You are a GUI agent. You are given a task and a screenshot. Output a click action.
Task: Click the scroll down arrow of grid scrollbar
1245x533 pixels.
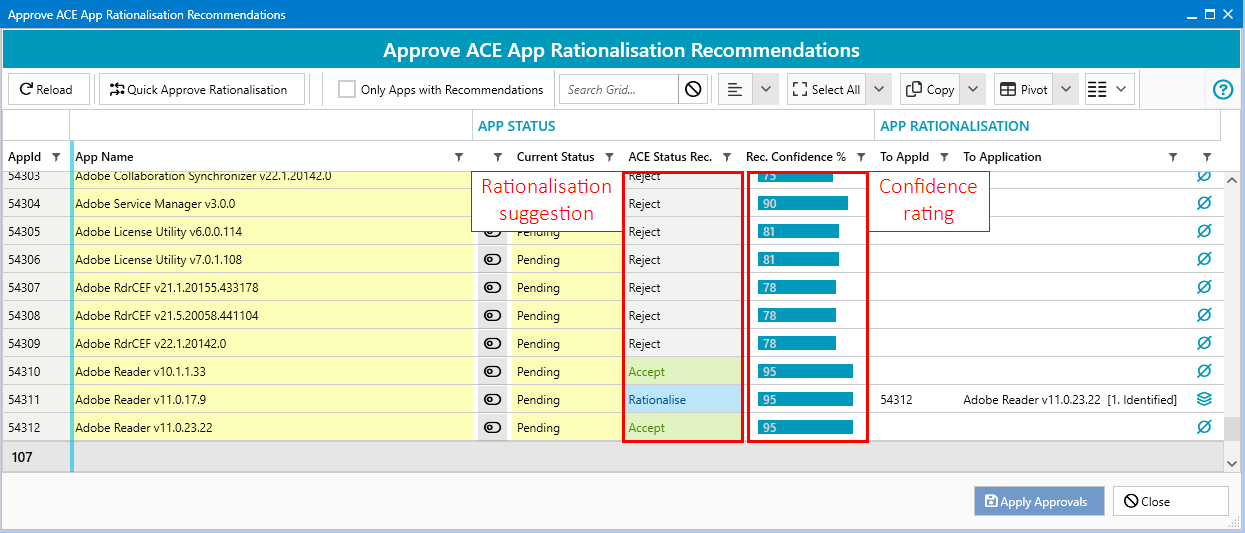coord(1232,462)
